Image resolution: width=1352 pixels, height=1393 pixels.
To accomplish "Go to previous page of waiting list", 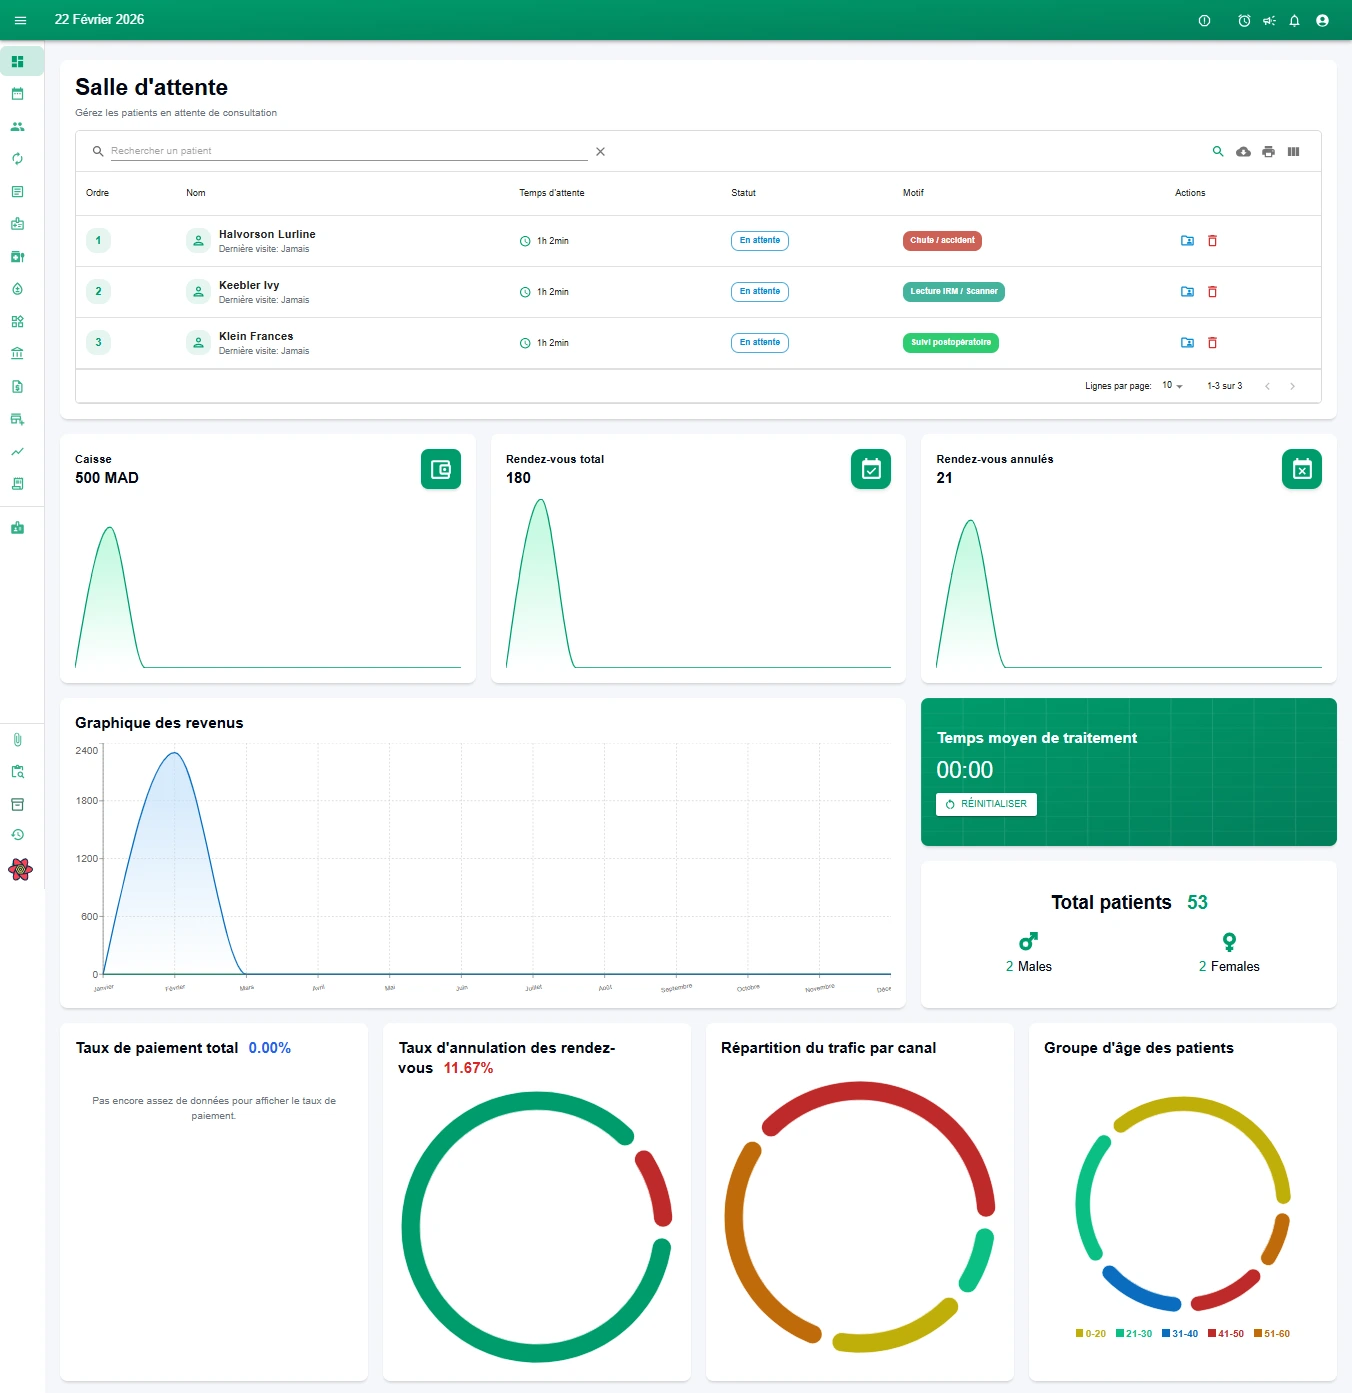I will click(1267, 386).
